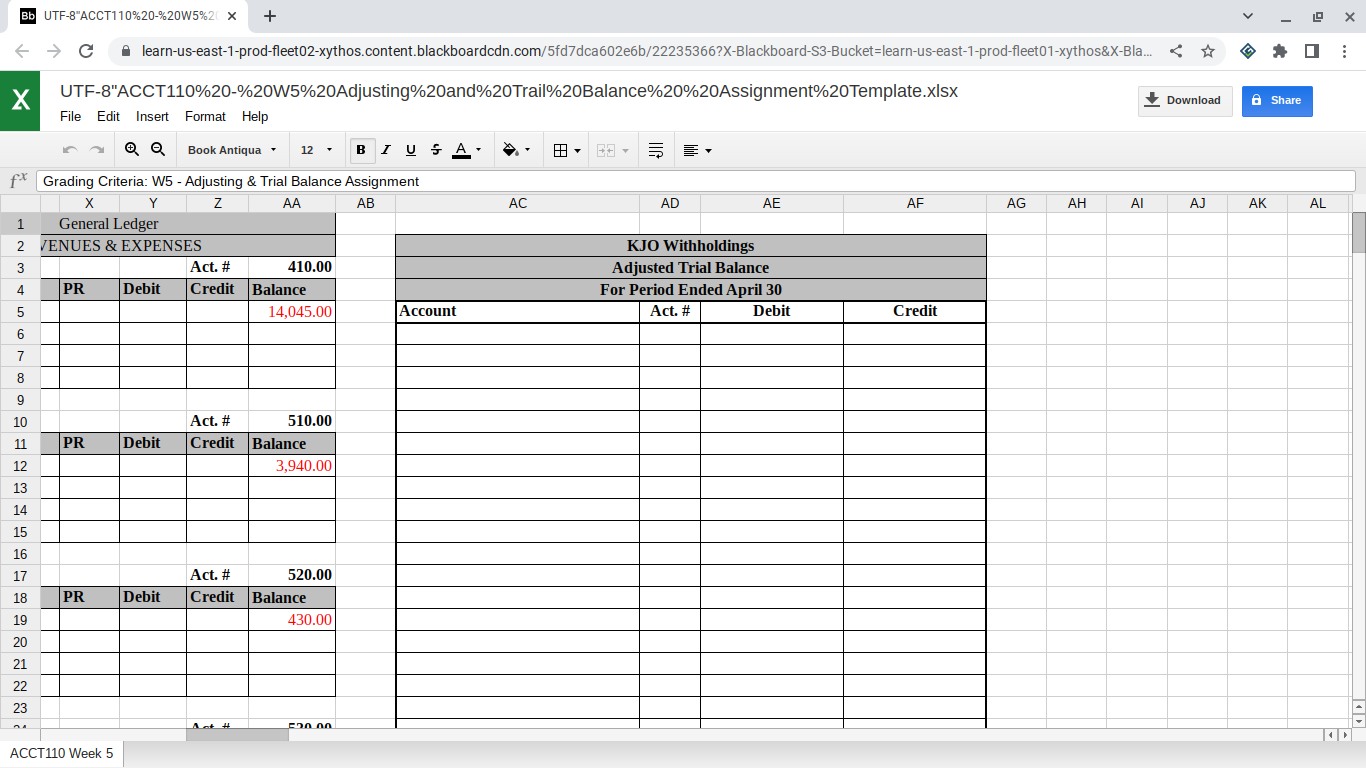Expand the alignment dropdown arrow
Image resolution: width=1366 pixels, height=768 pixels.
(x=708, y=150)
